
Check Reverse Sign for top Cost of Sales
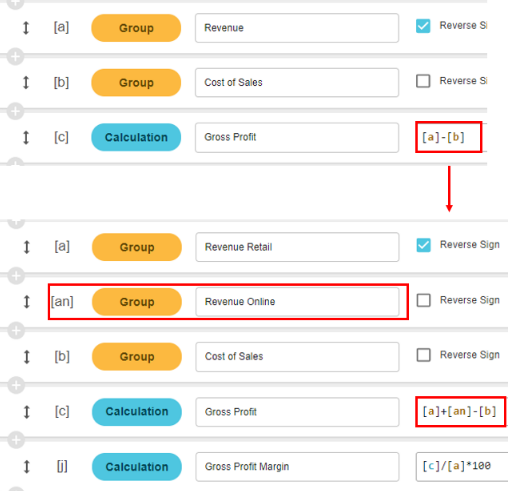pos(423,81)
